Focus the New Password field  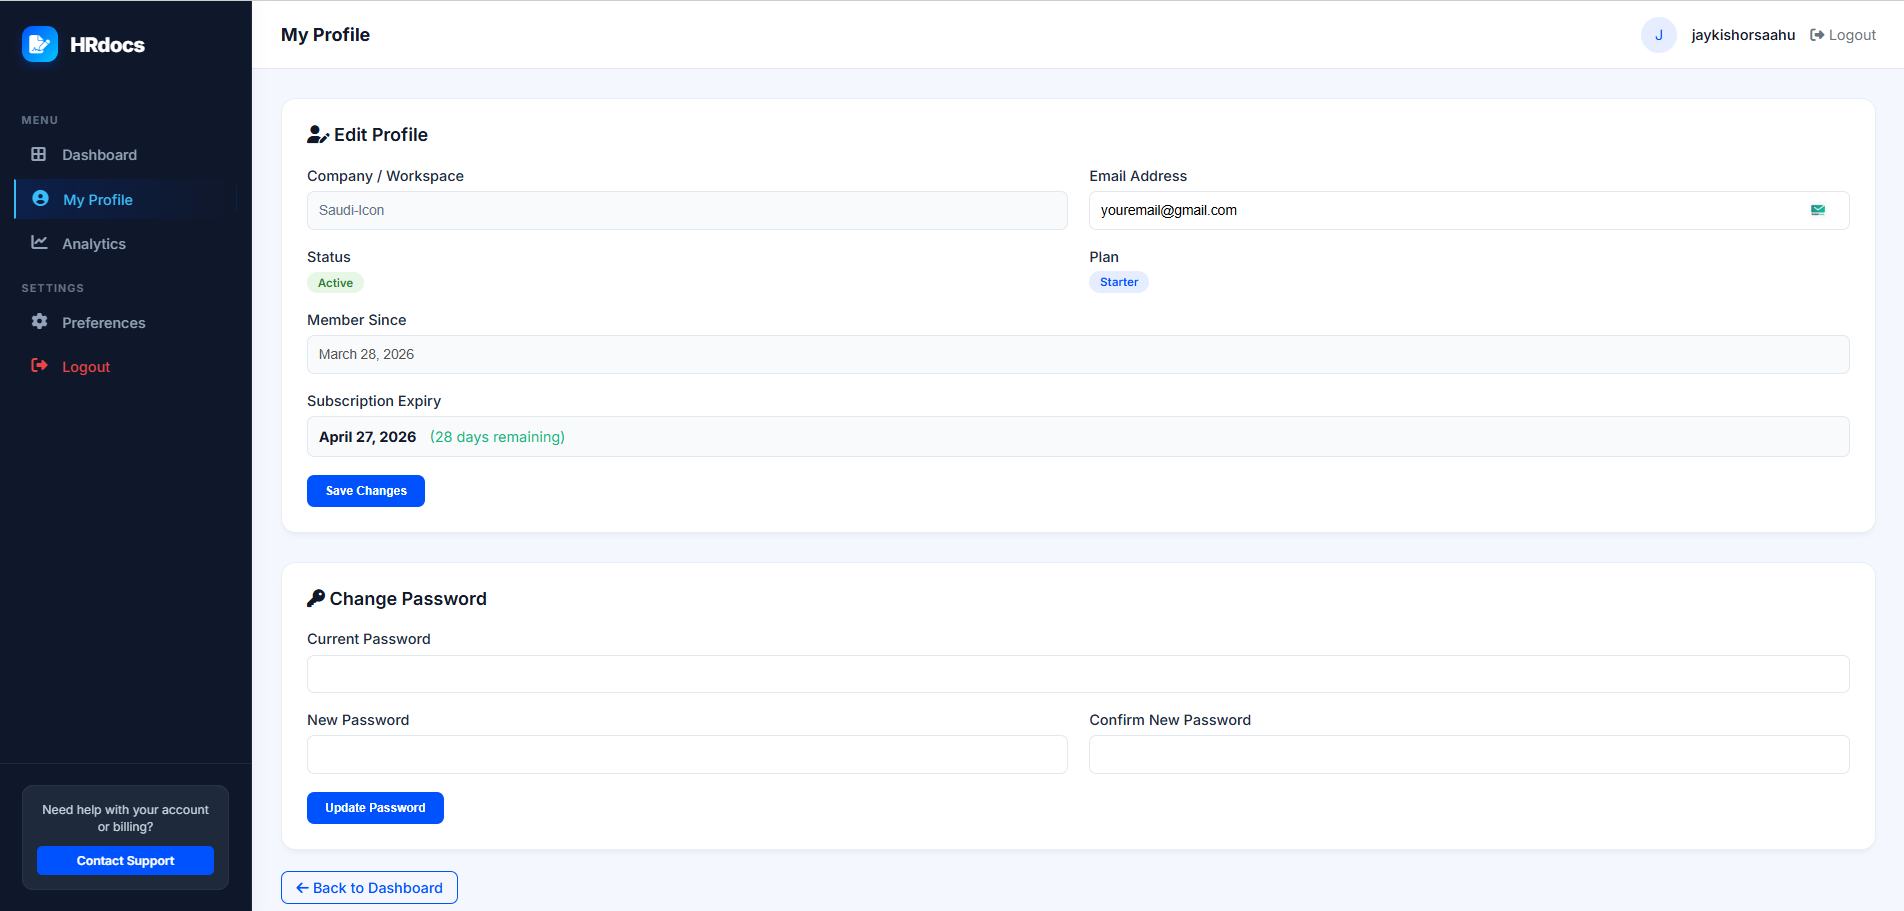tap(687, 755)
